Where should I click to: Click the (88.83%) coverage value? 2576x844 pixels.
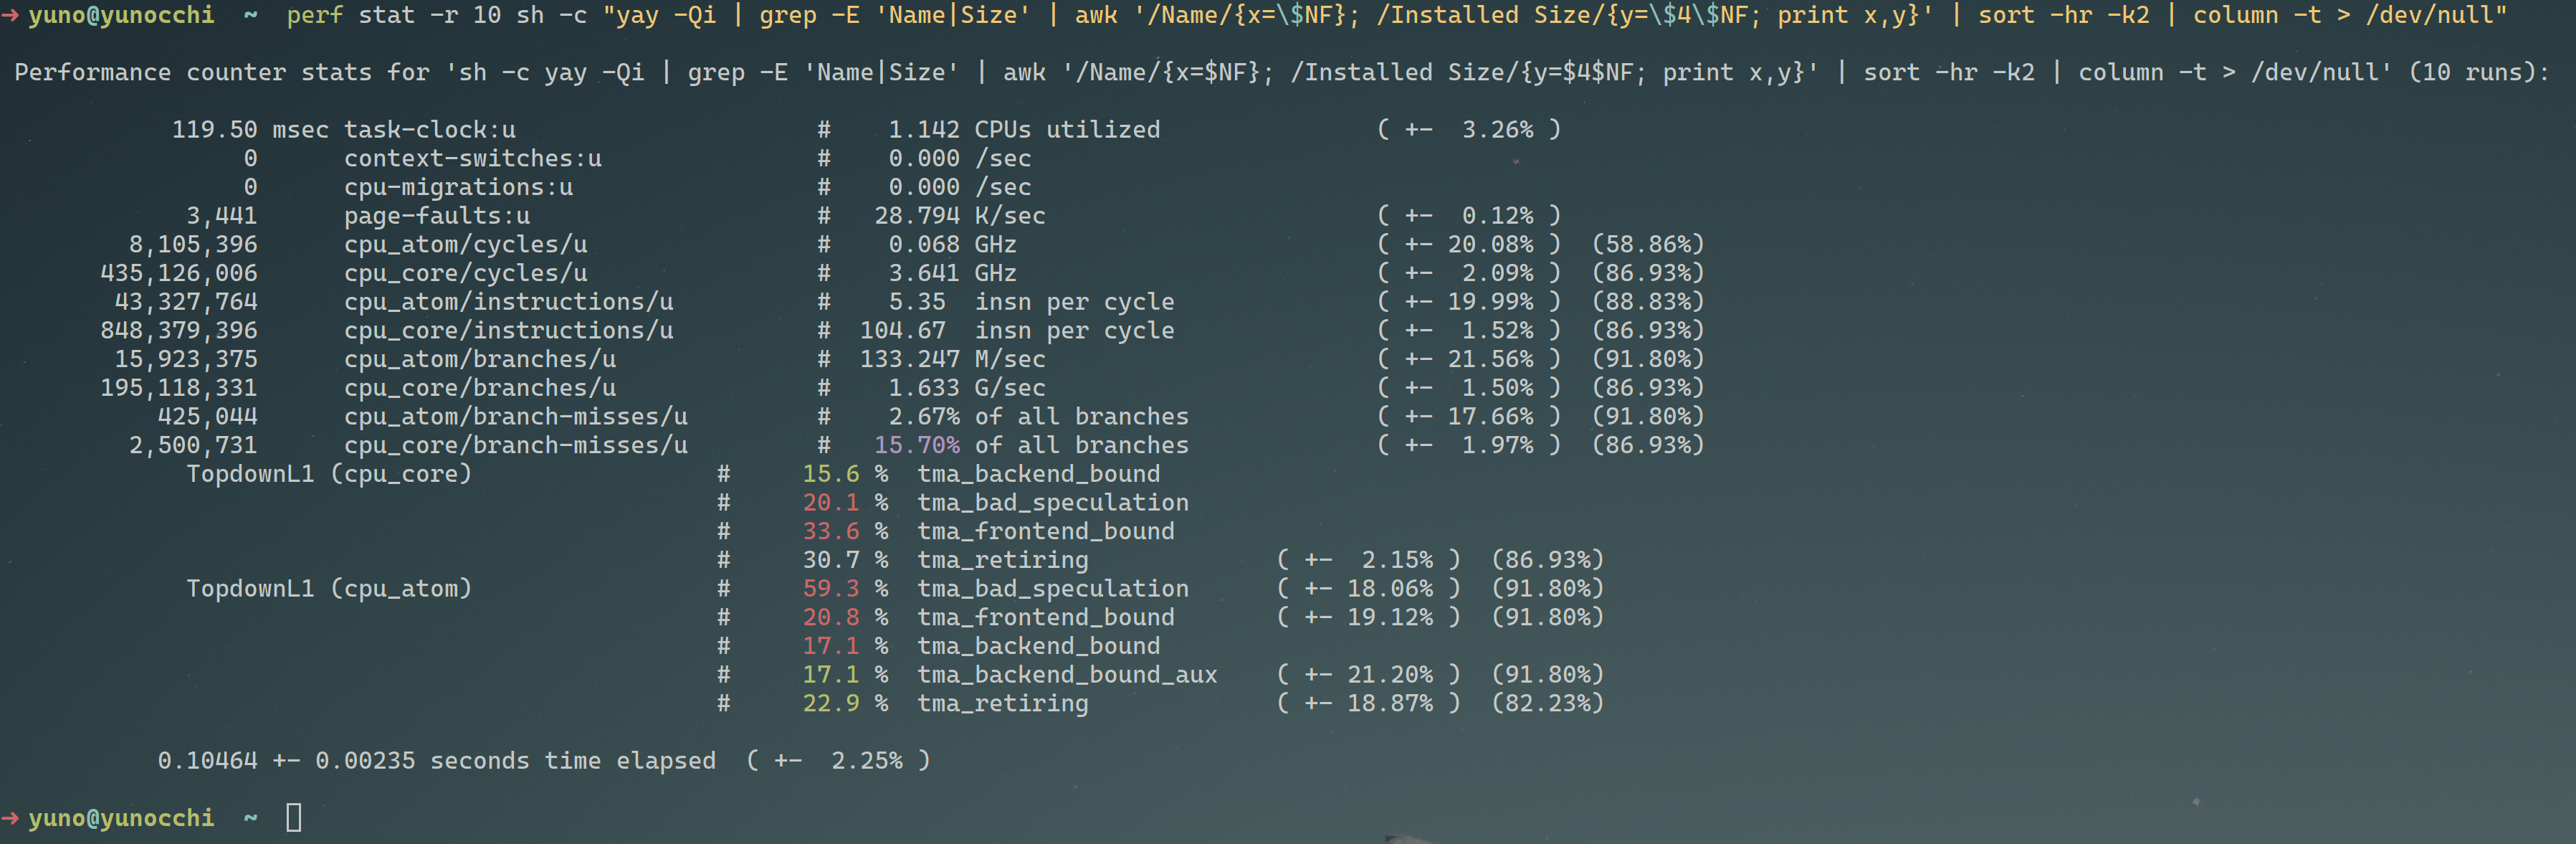click(1648, 302)
